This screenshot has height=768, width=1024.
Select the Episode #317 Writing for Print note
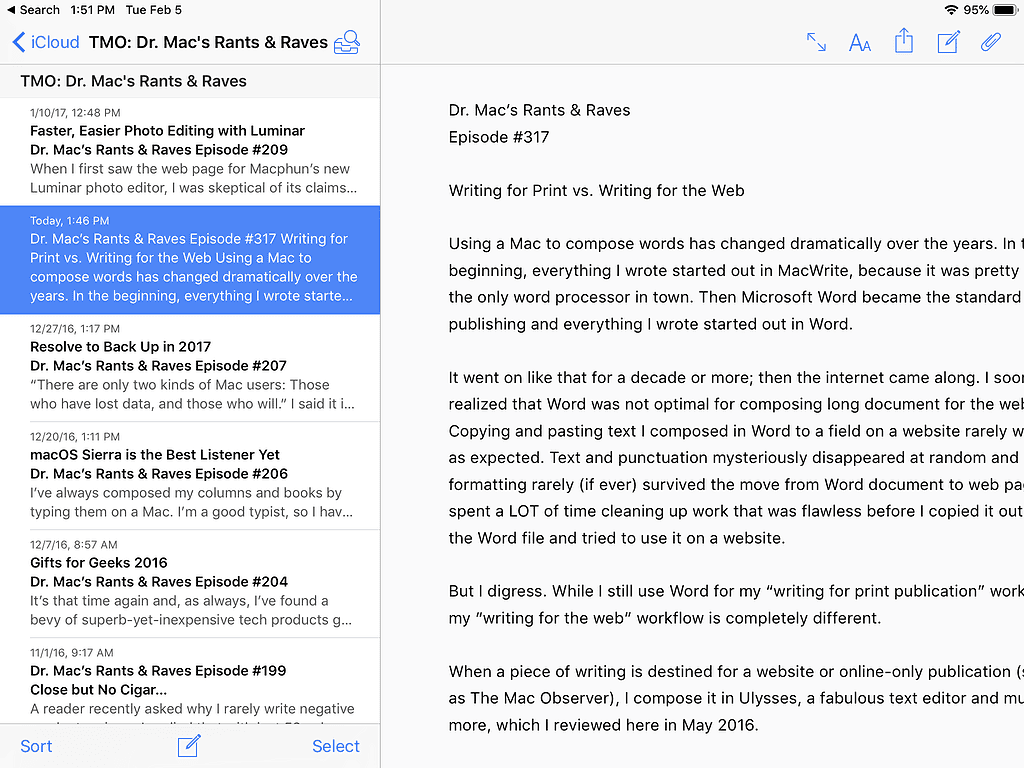tap(190, 260)
